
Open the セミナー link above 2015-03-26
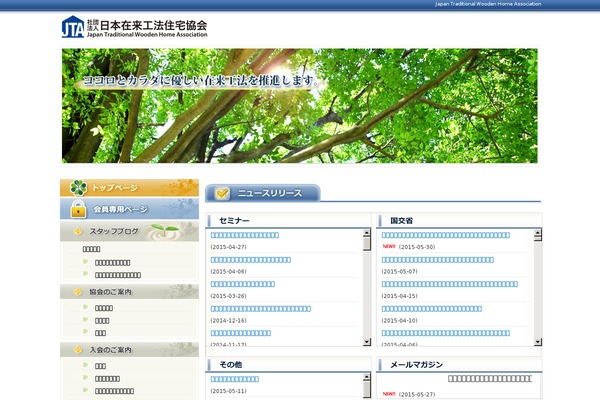(243, 284)
